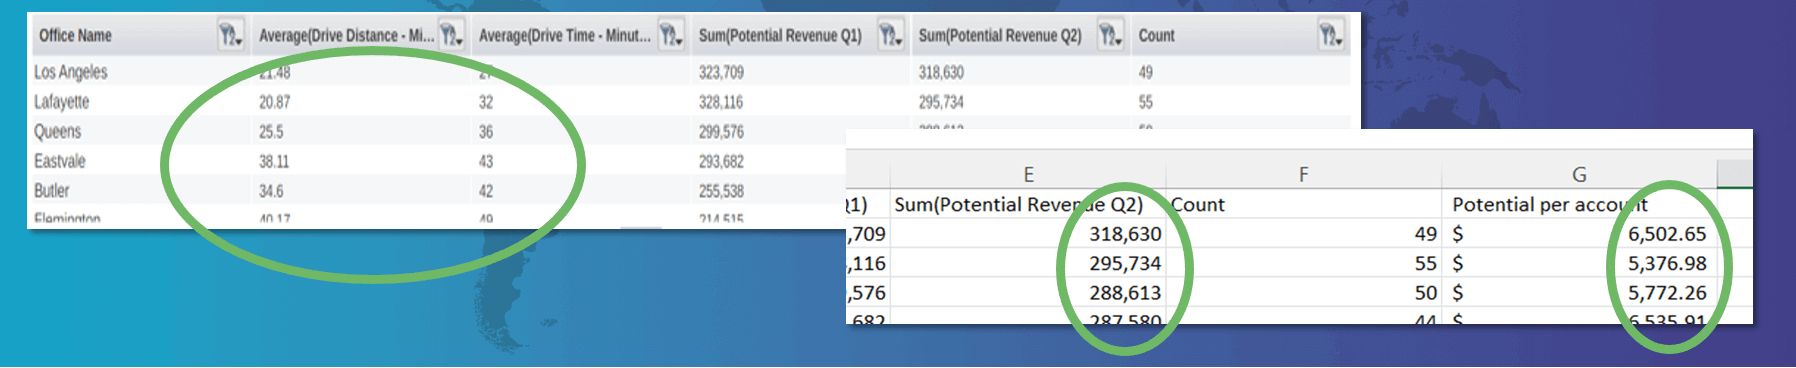Select spreadsheet cell 318,630 in column E

pos(1028,234)
